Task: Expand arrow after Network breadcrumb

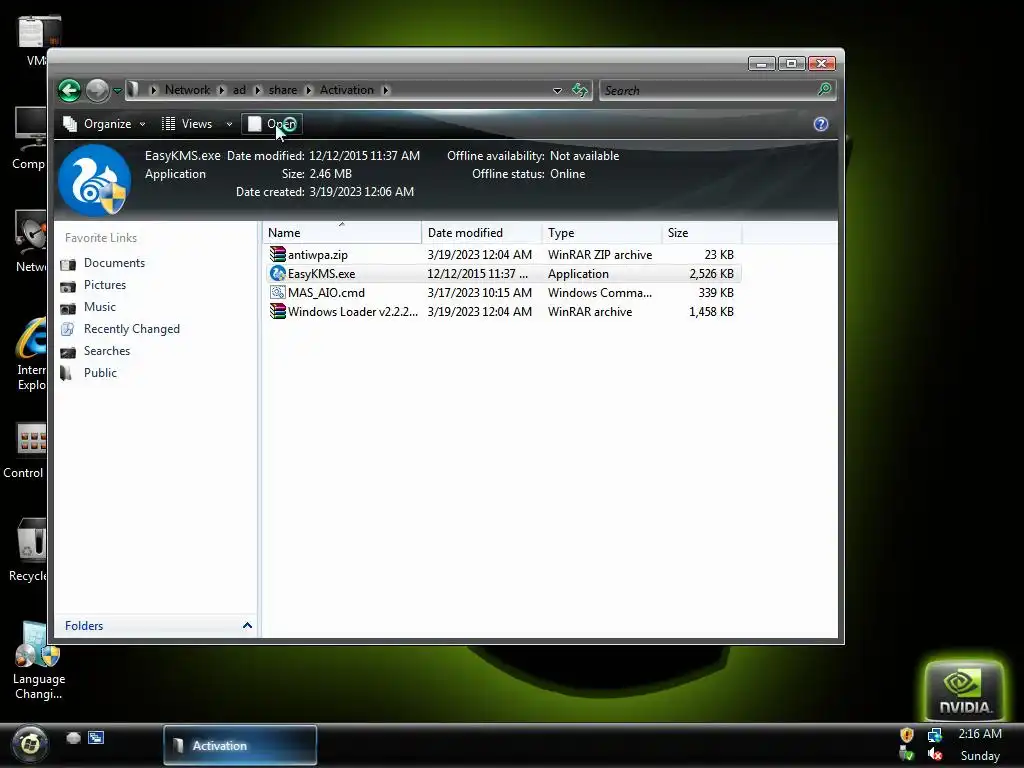Action: [221, 90]
